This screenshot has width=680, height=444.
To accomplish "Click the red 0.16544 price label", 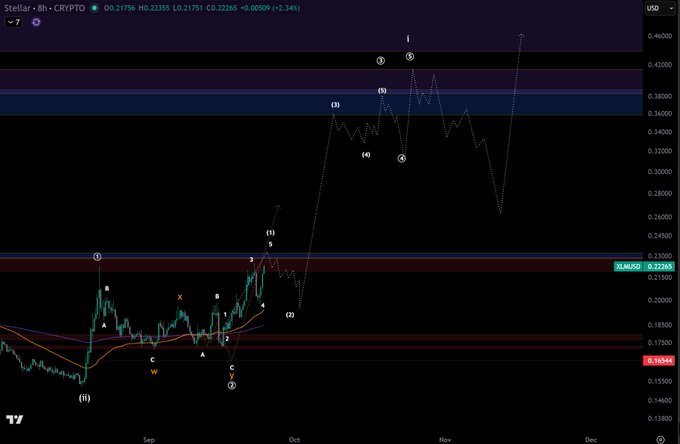I will click(x=659, y=360).
